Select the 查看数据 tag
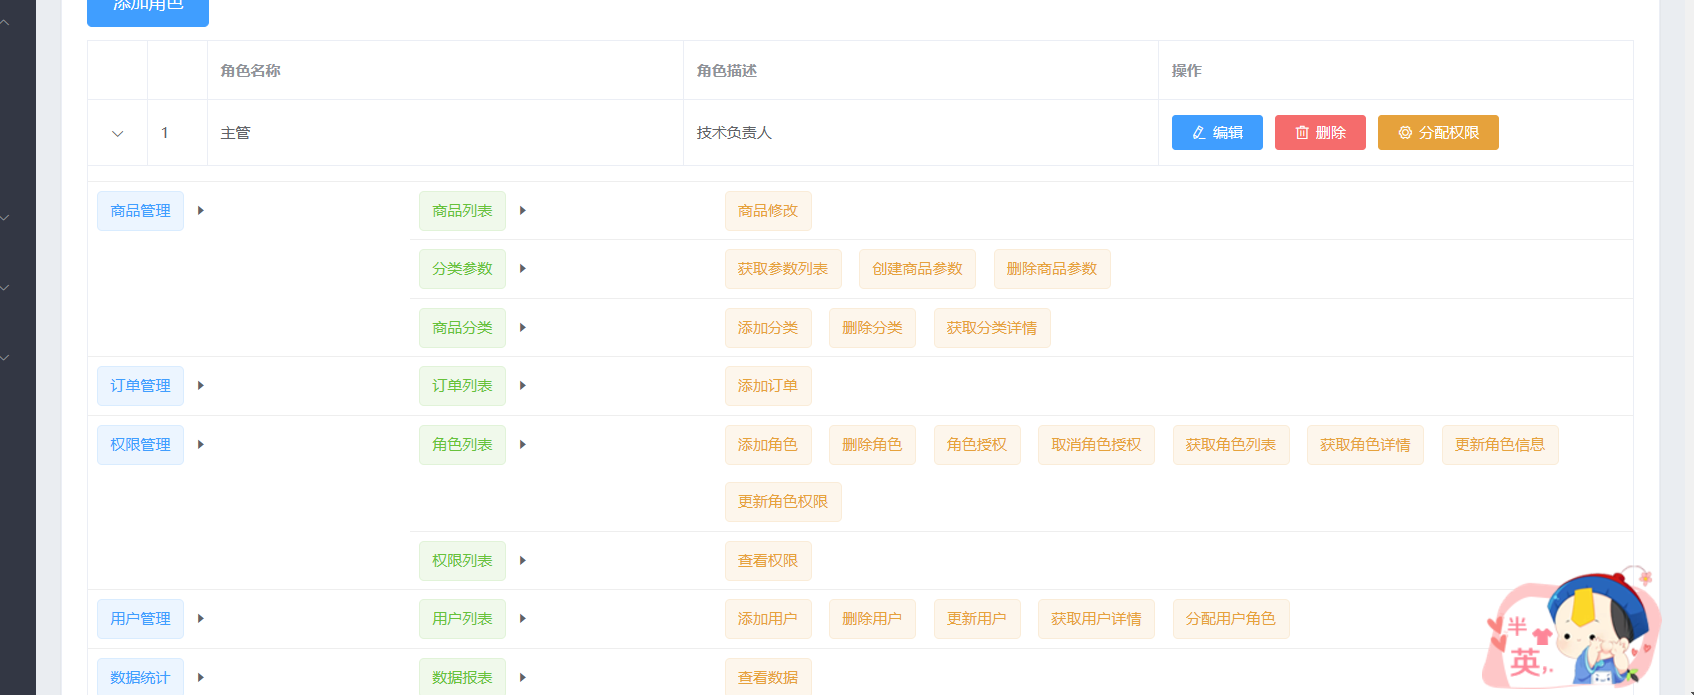Image resolution: width=1694 pixels, height=695 pixels. tap(768, 677)
